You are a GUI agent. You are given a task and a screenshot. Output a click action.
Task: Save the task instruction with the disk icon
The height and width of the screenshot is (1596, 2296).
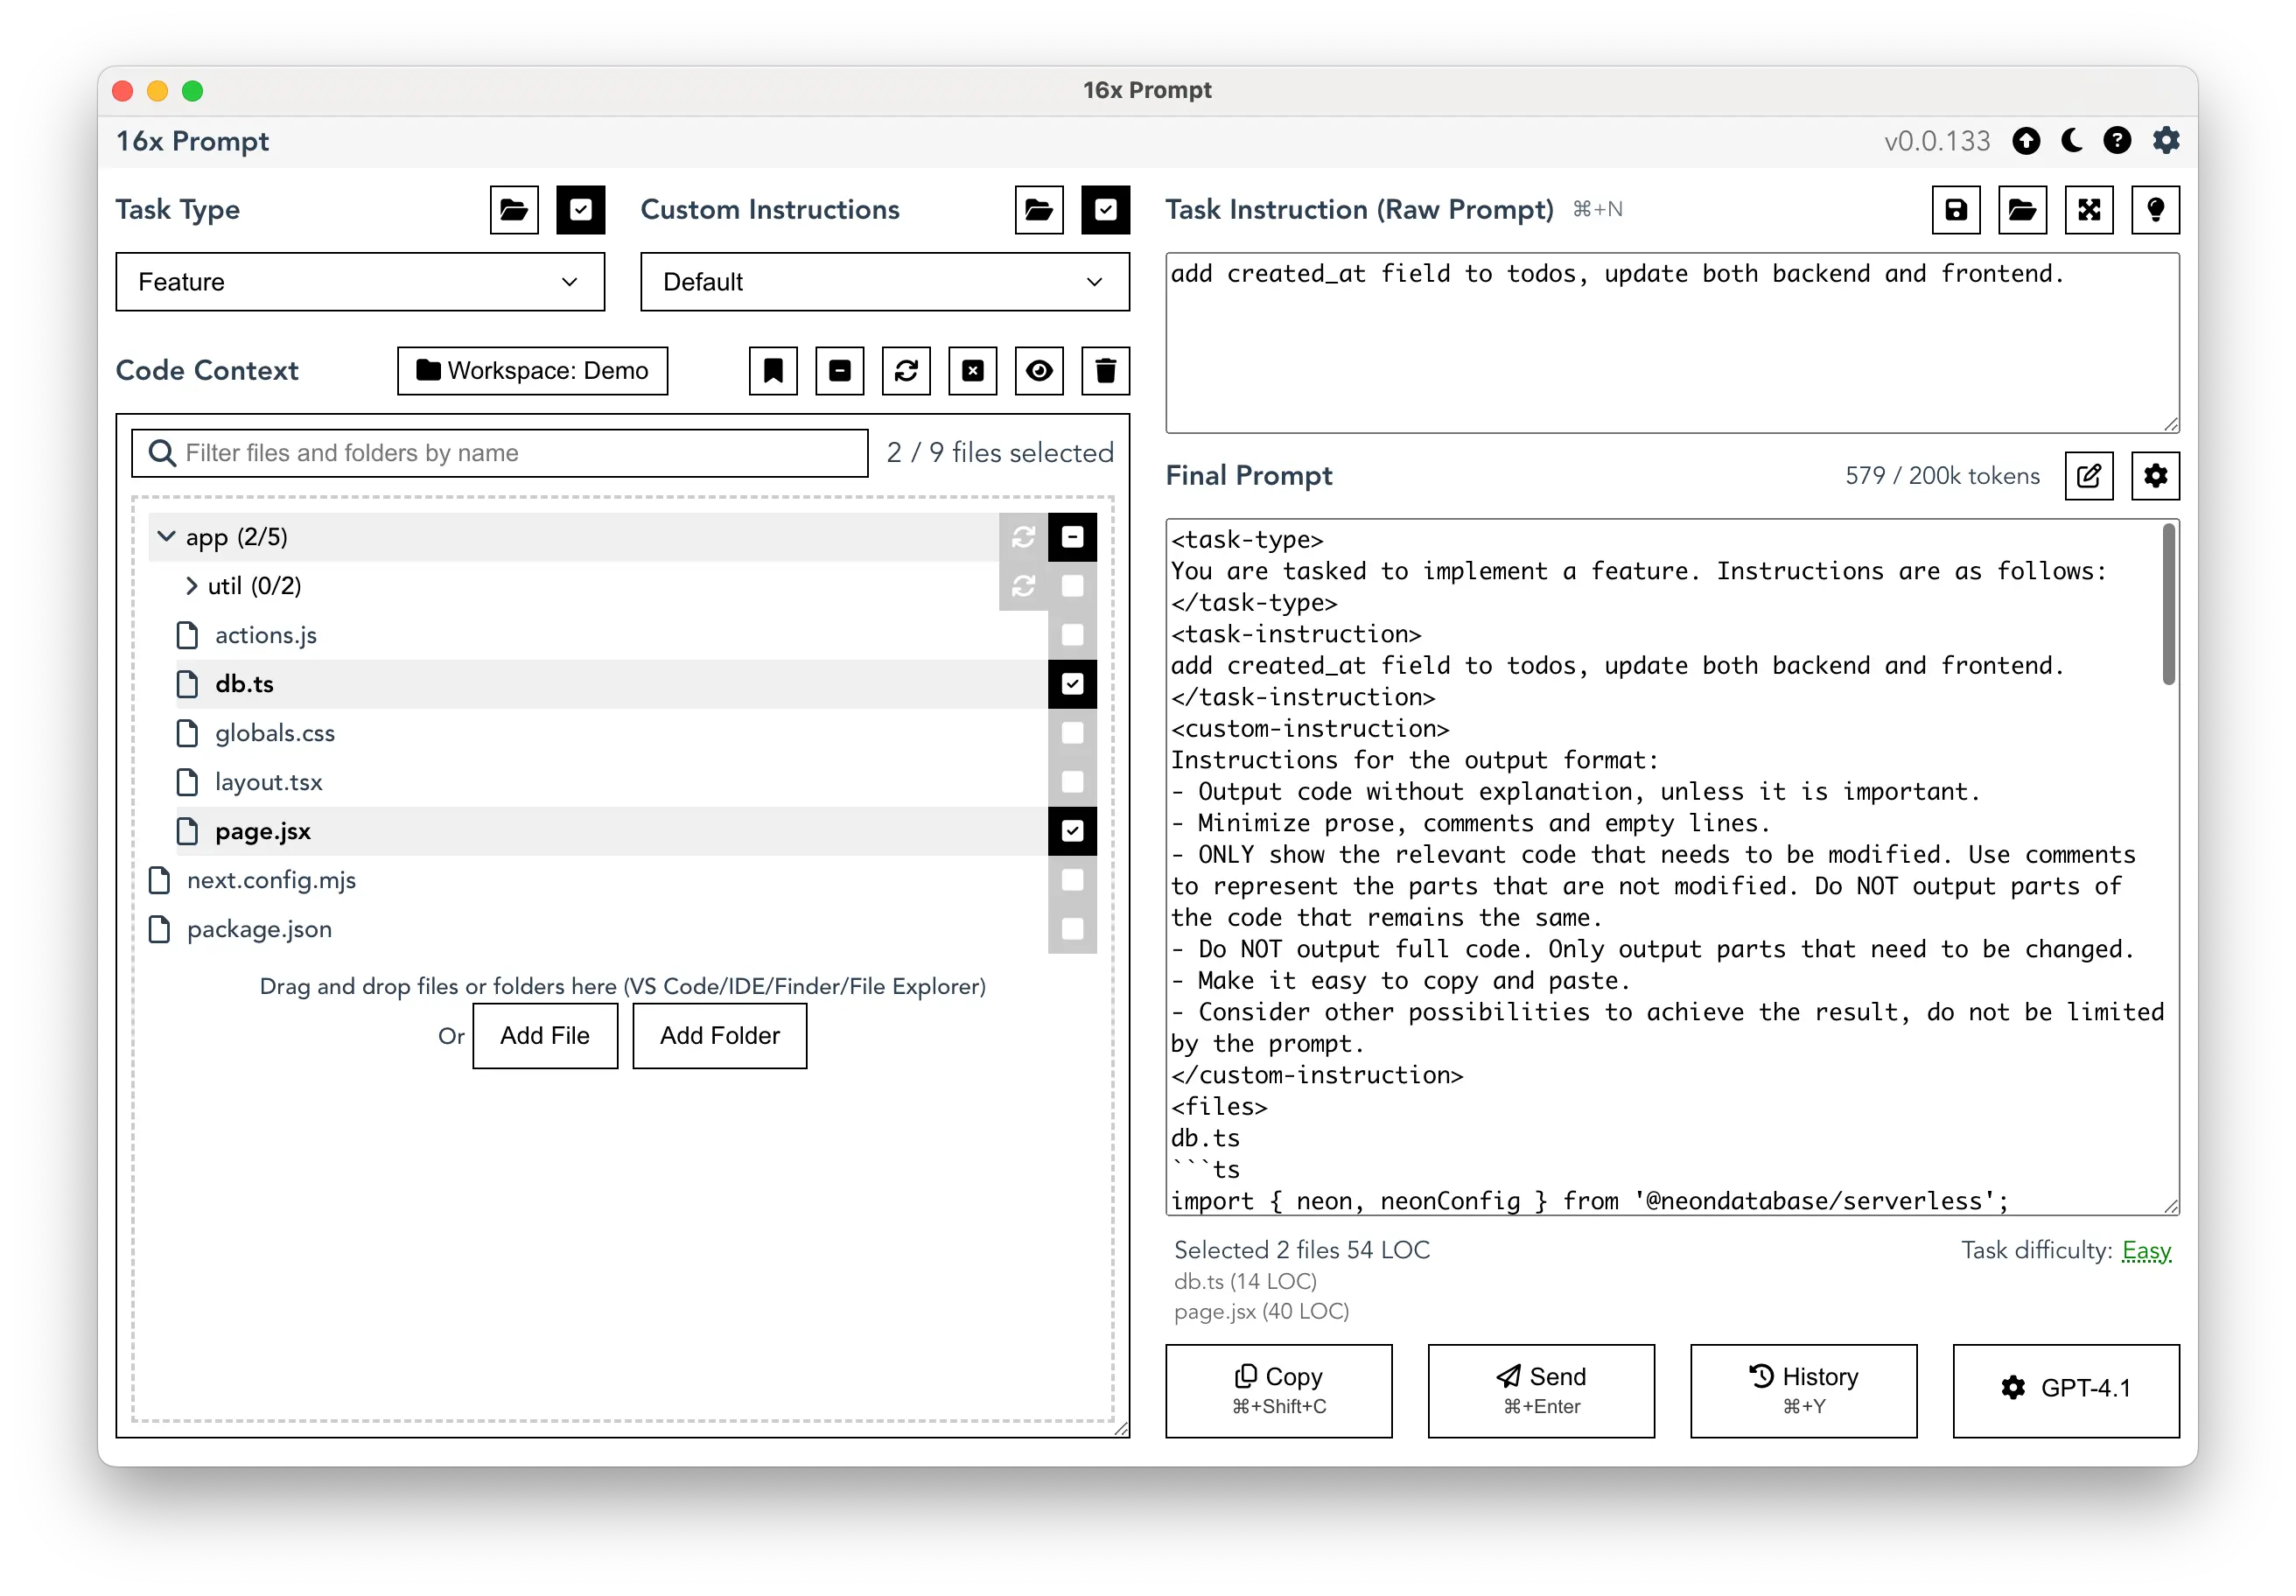point(1956,210)
